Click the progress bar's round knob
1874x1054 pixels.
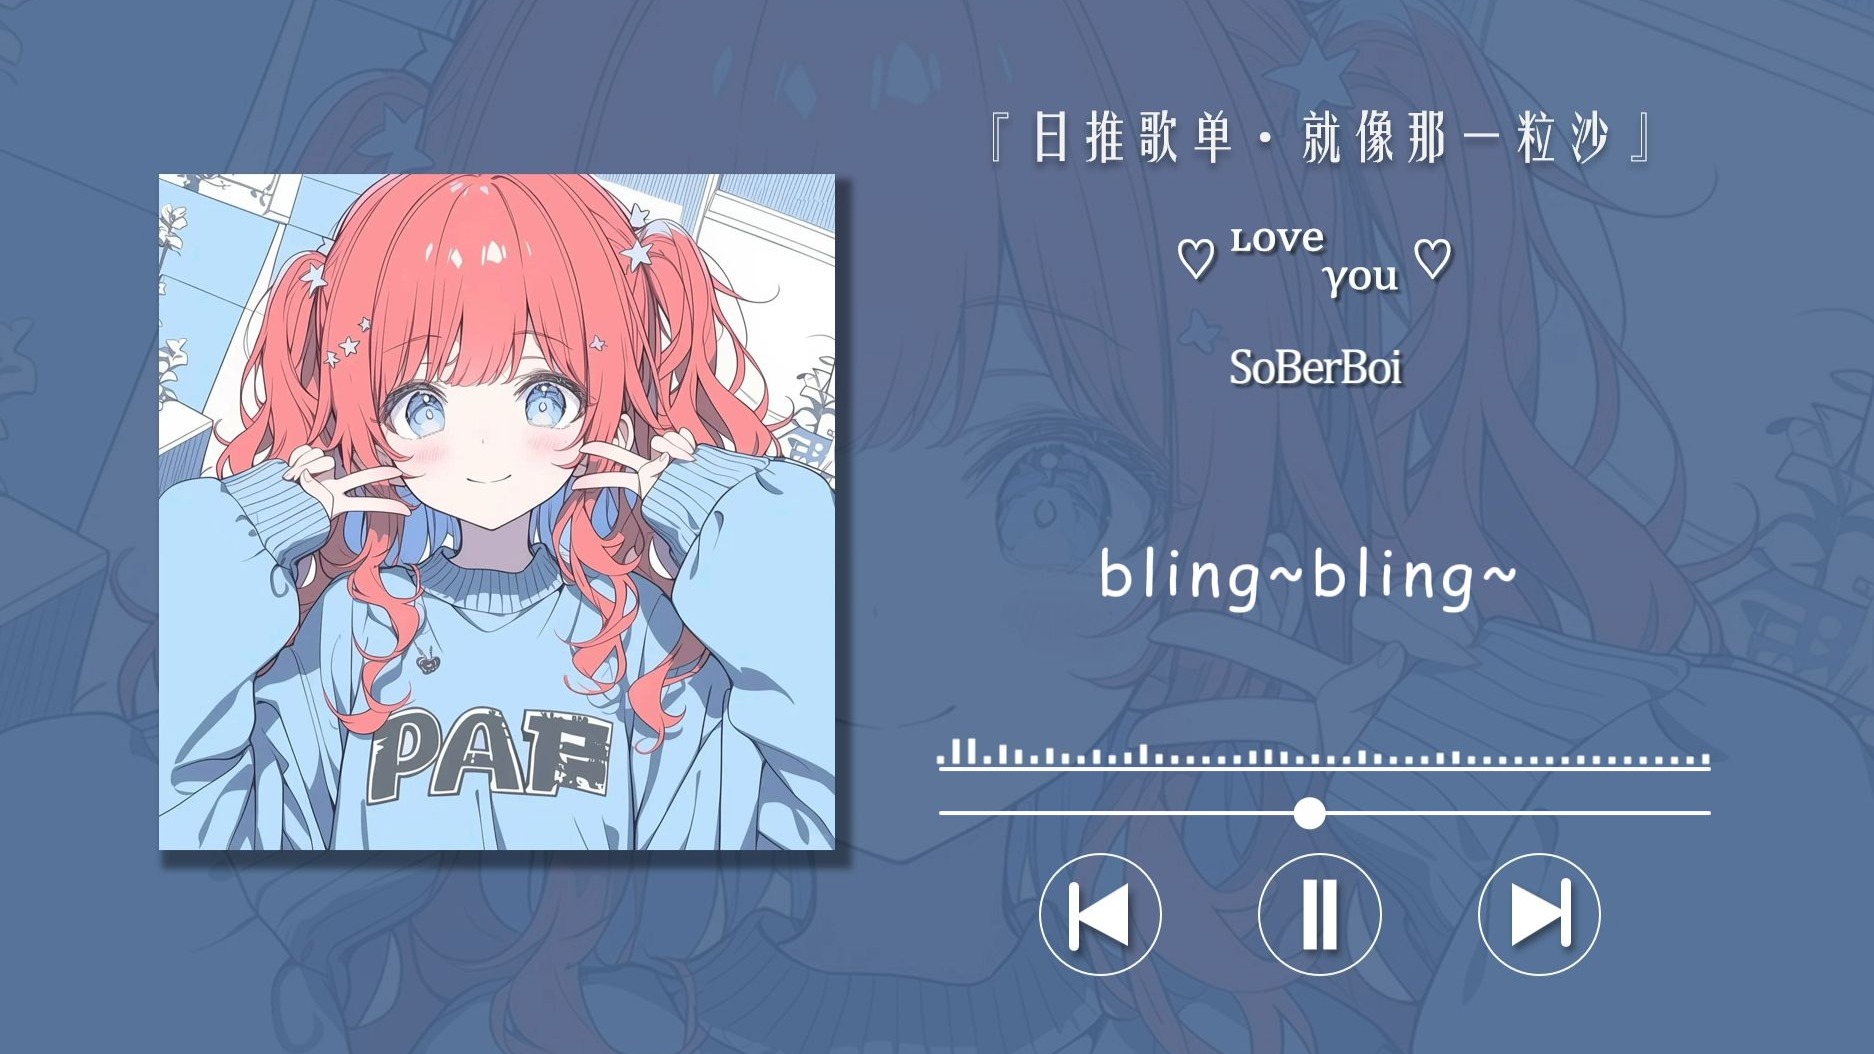click(x=1309, y=813)
